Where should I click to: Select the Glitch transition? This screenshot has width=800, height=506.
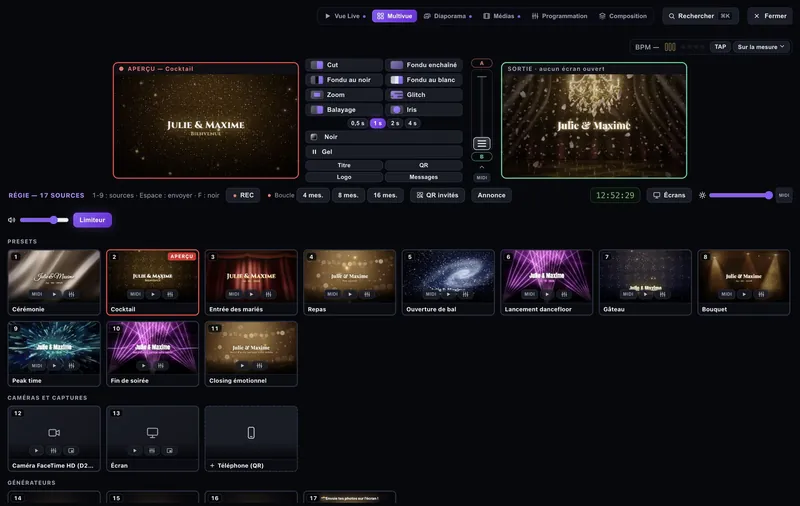point(423,95)
